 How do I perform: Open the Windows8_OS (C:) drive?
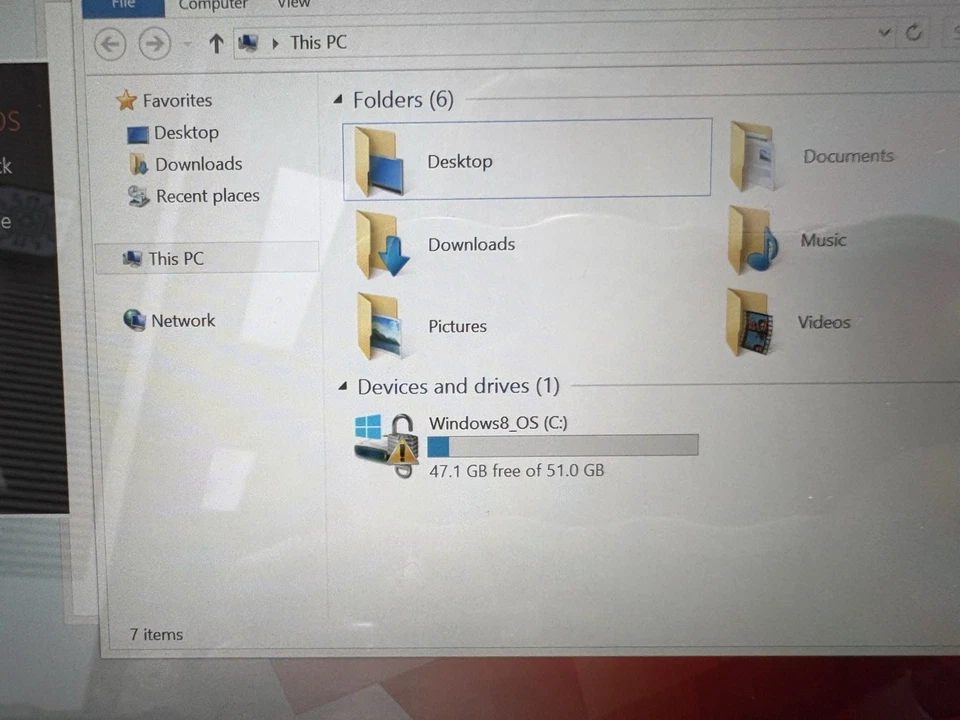coord(498,423)
